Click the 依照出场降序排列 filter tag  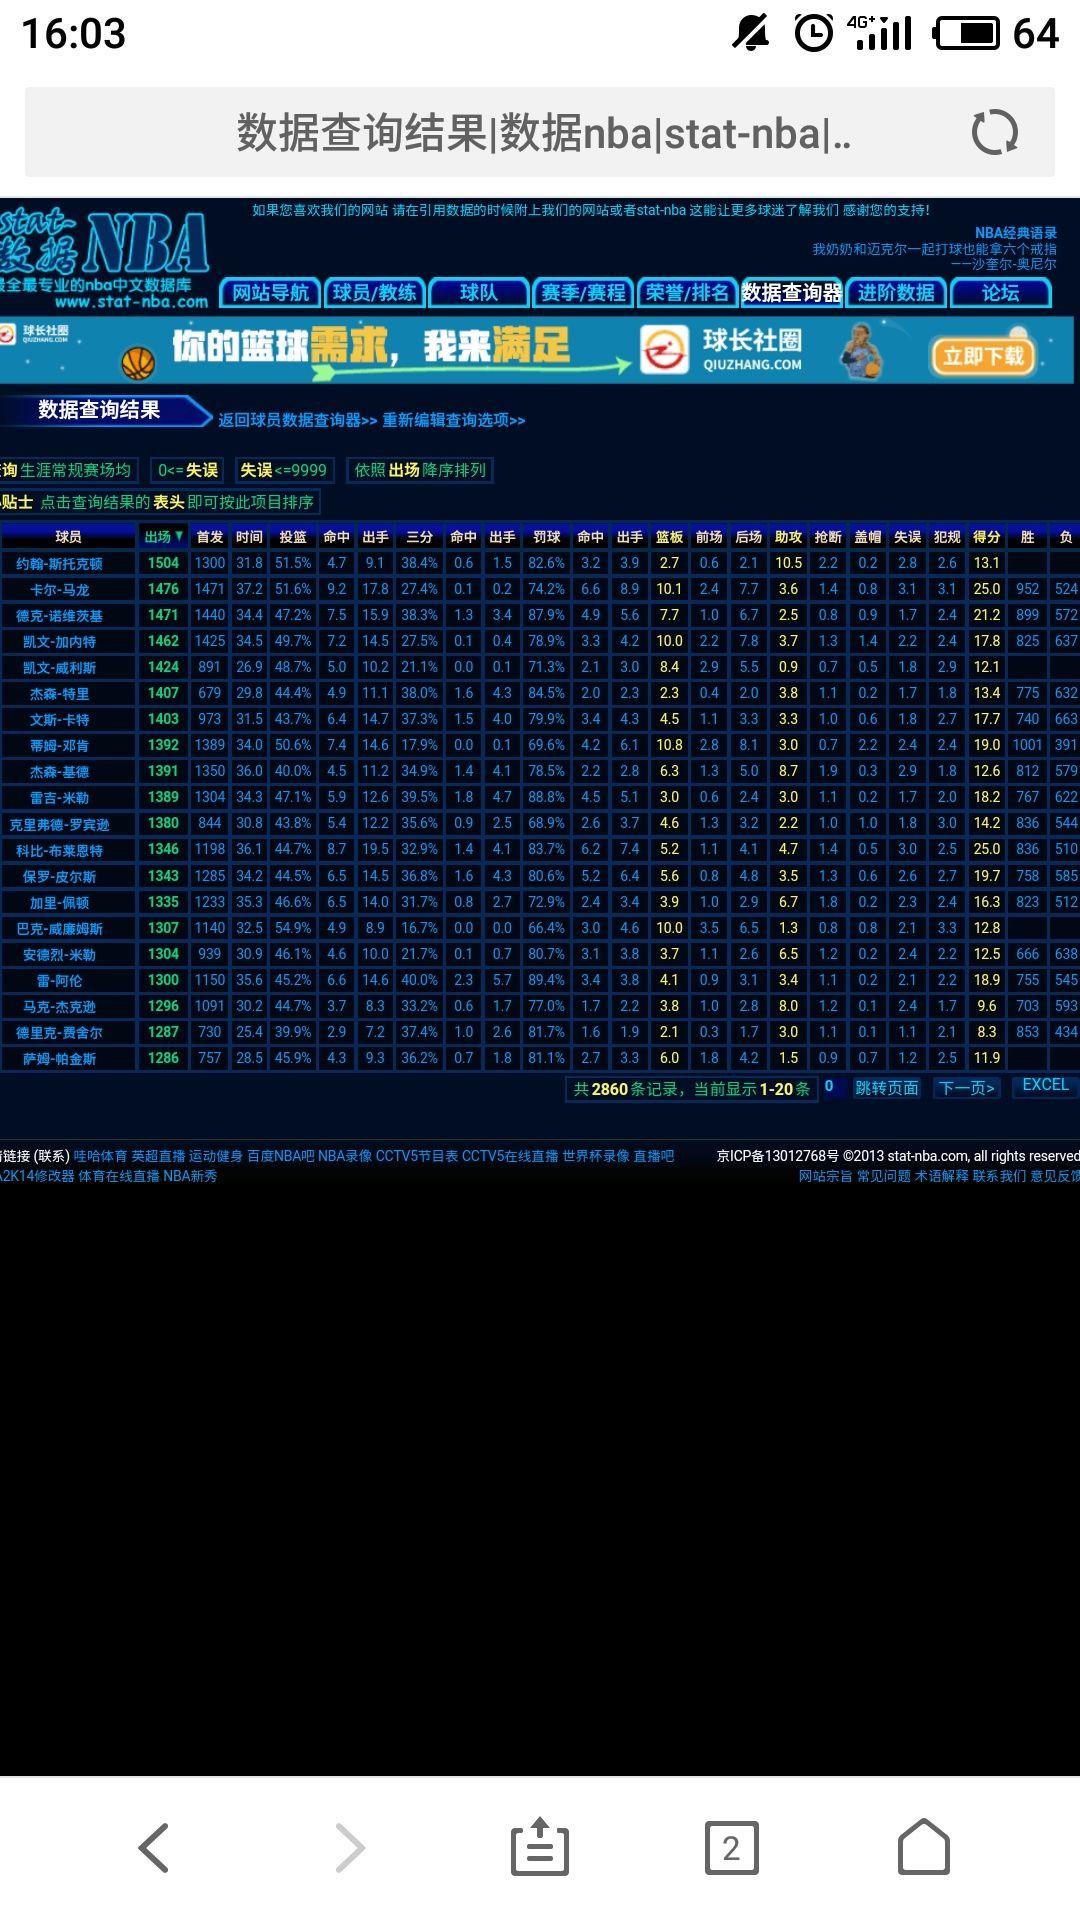(420, 470)
